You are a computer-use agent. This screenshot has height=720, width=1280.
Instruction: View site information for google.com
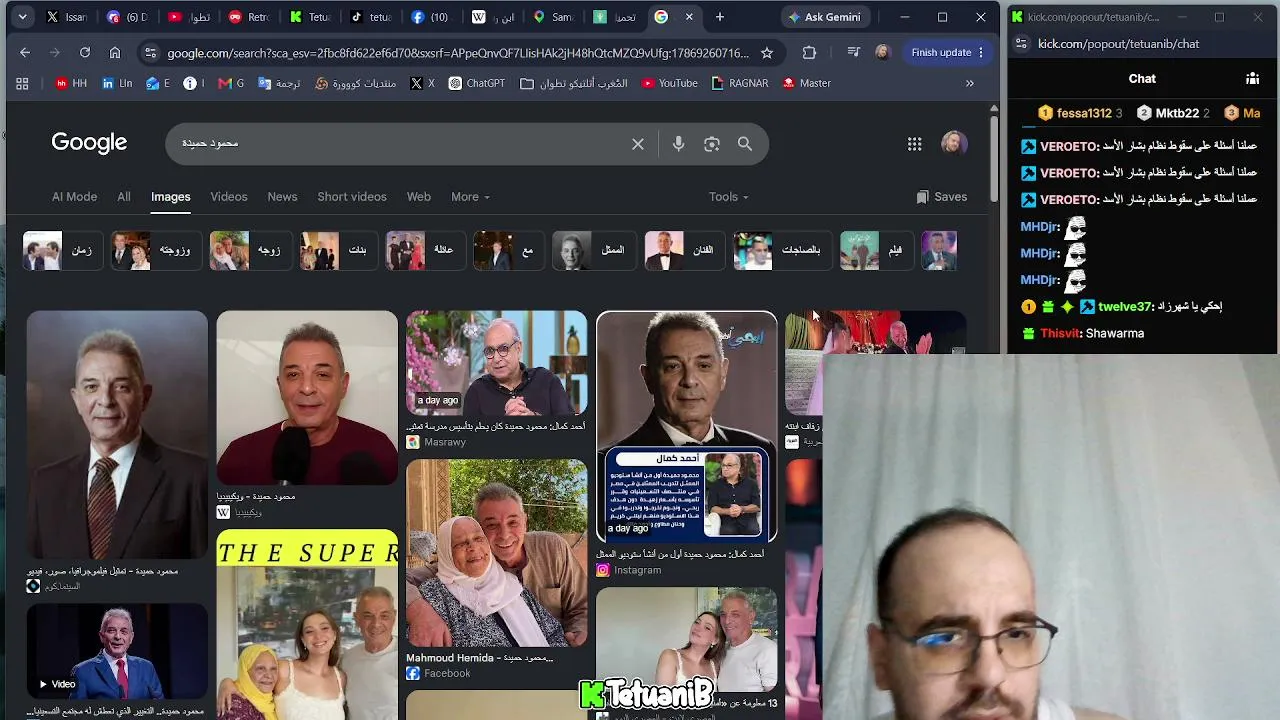click(x=149, y=53)
